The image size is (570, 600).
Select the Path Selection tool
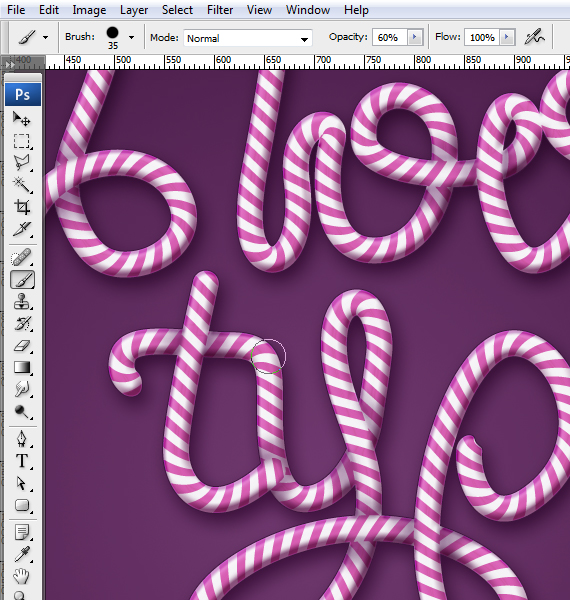[21, 483]
